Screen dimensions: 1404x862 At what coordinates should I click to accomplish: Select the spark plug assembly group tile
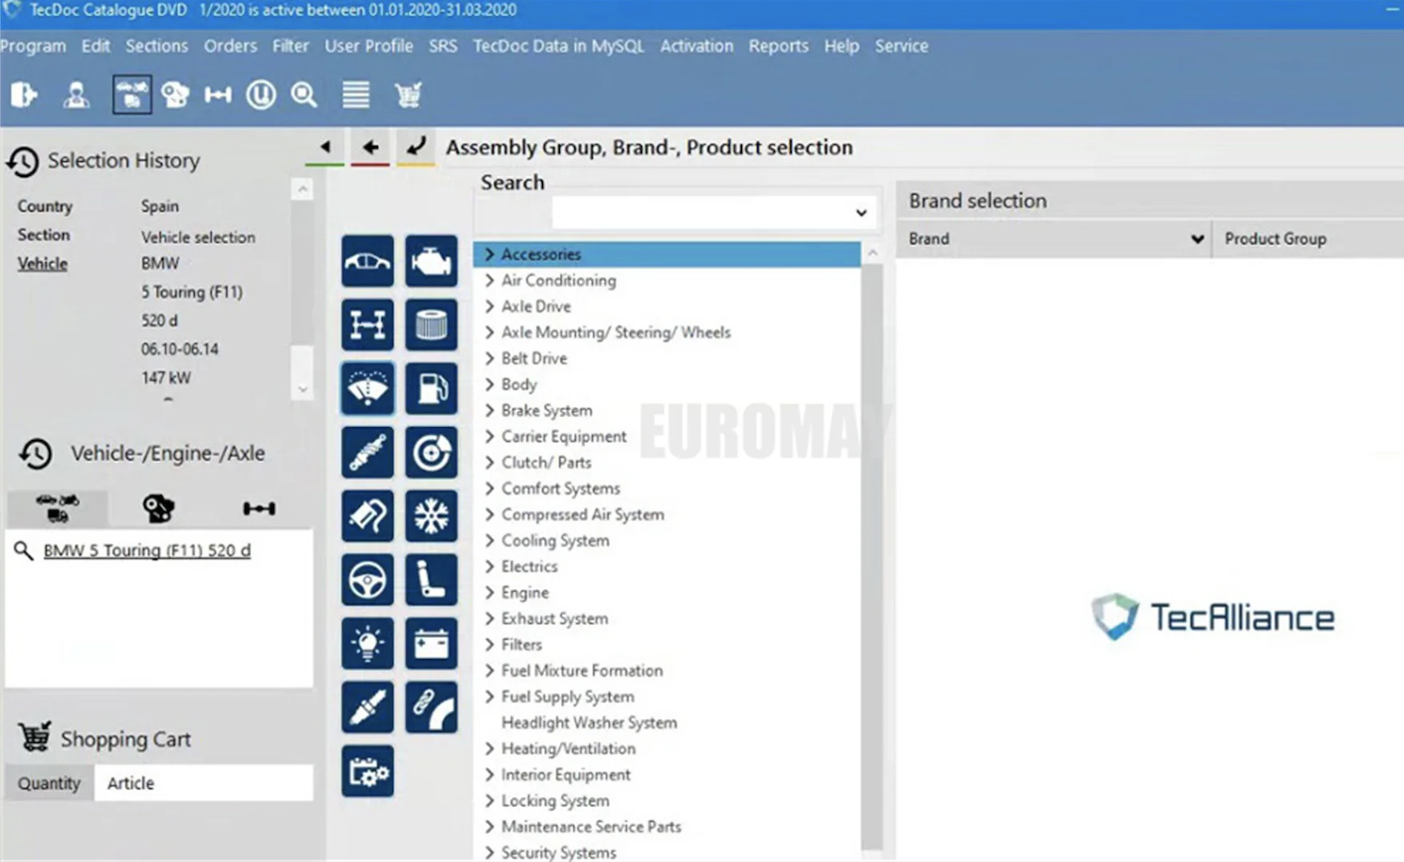(367, 708)
